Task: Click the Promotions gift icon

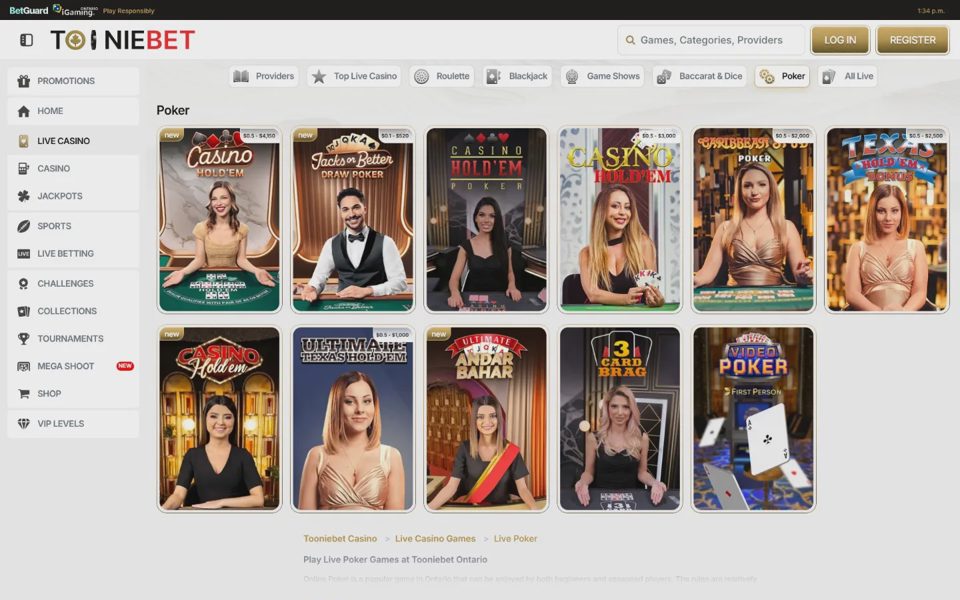Action: pos(23,81)
